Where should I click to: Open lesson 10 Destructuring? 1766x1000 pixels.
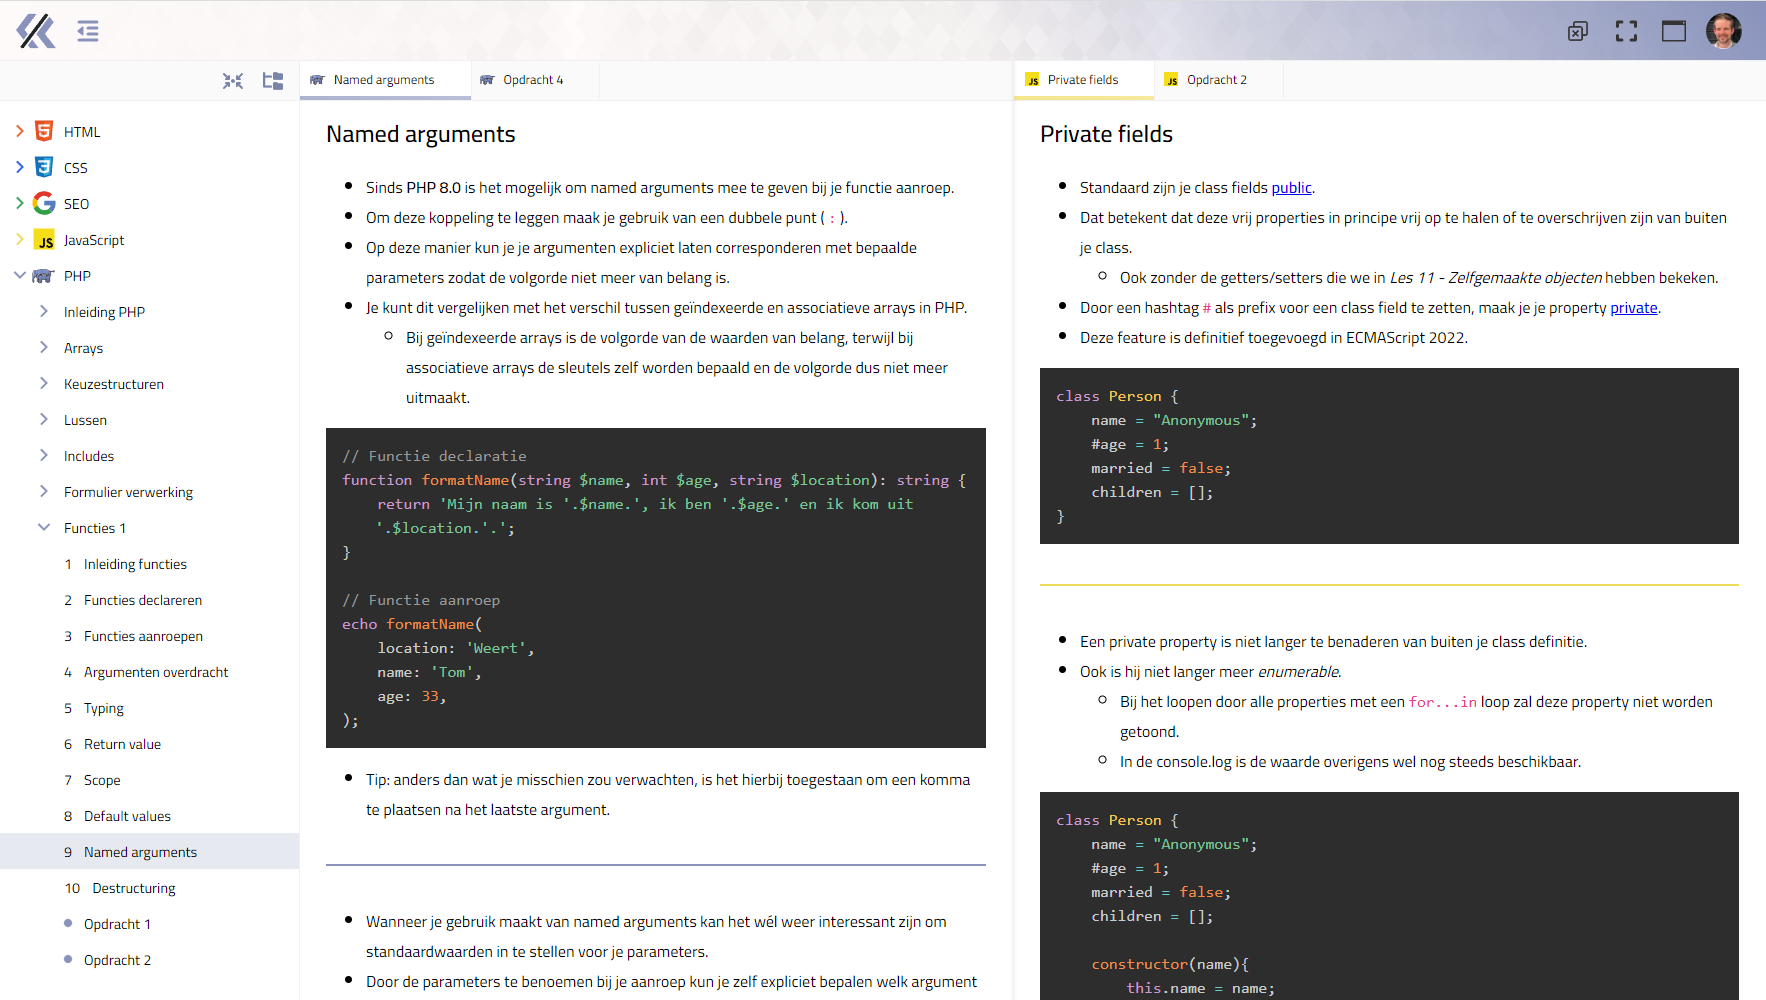pos(133,888)
